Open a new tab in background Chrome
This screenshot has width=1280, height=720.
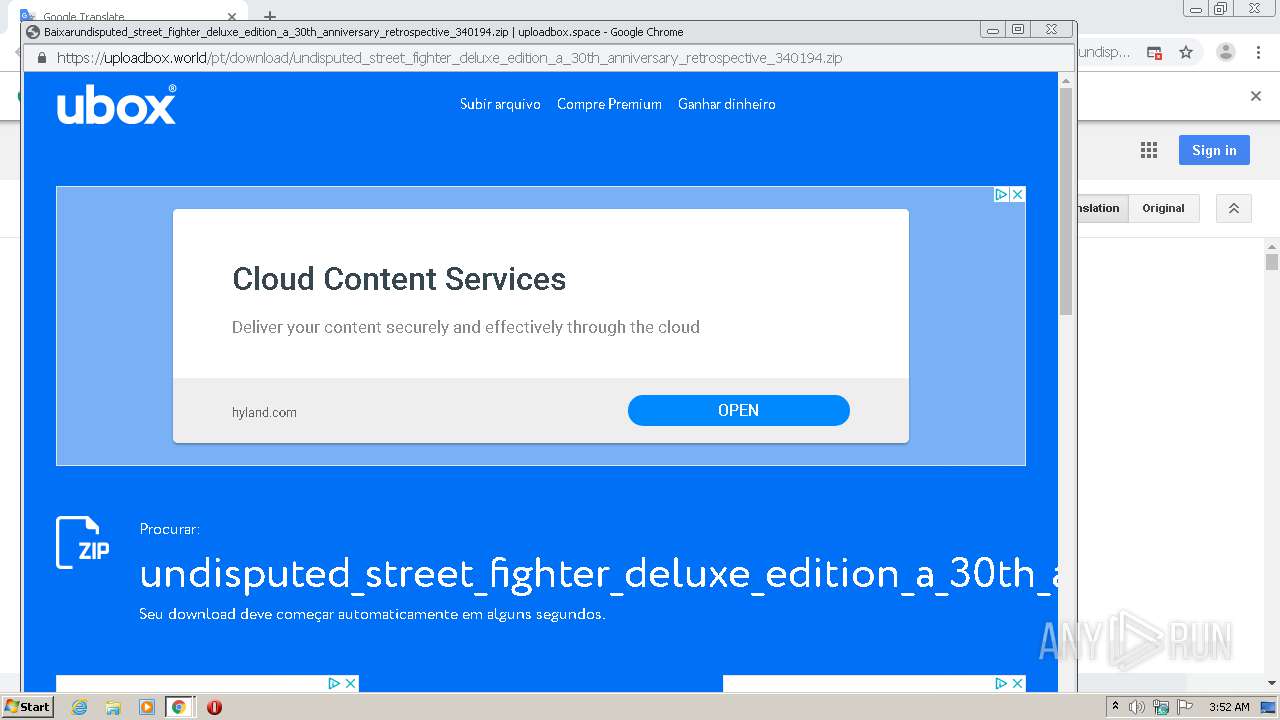(x=269, y=16)
